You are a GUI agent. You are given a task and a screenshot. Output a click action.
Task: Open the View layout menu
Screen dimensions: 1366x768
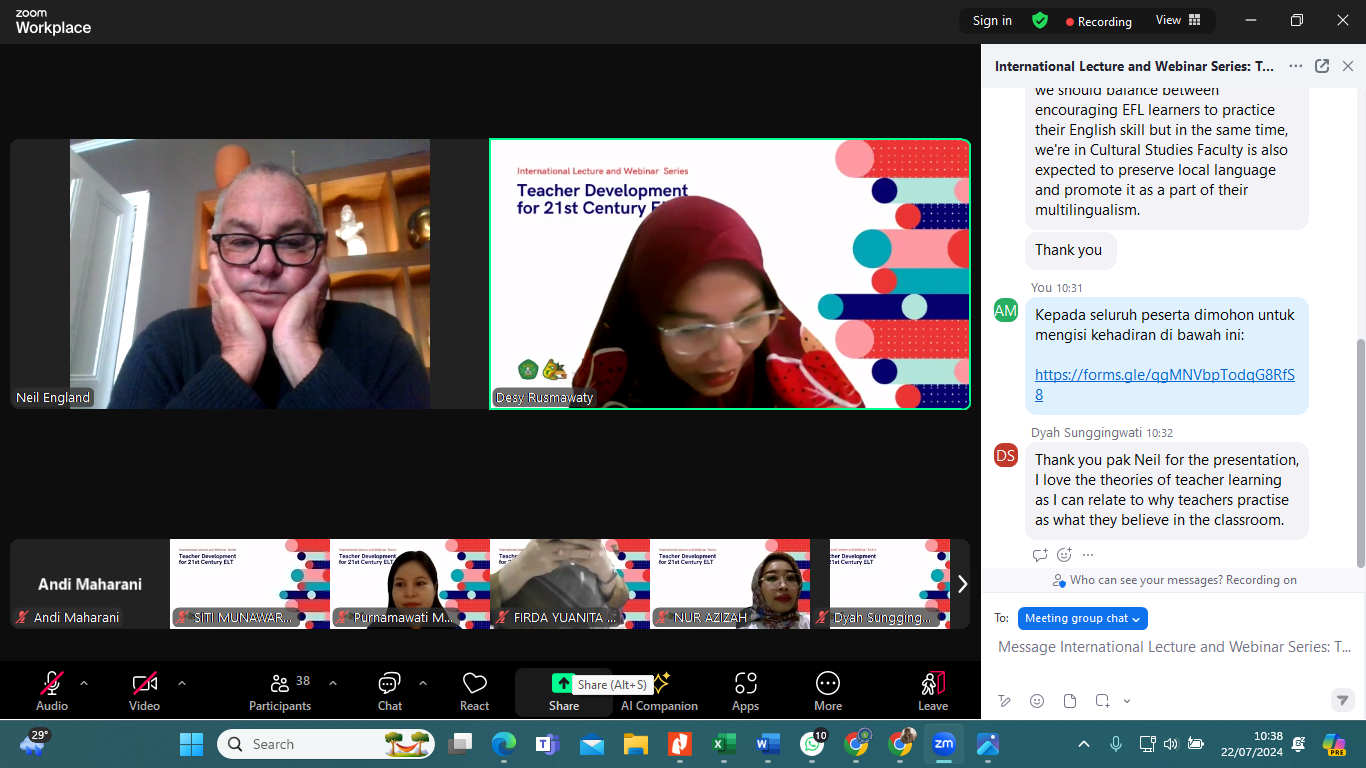[1178, 20]
